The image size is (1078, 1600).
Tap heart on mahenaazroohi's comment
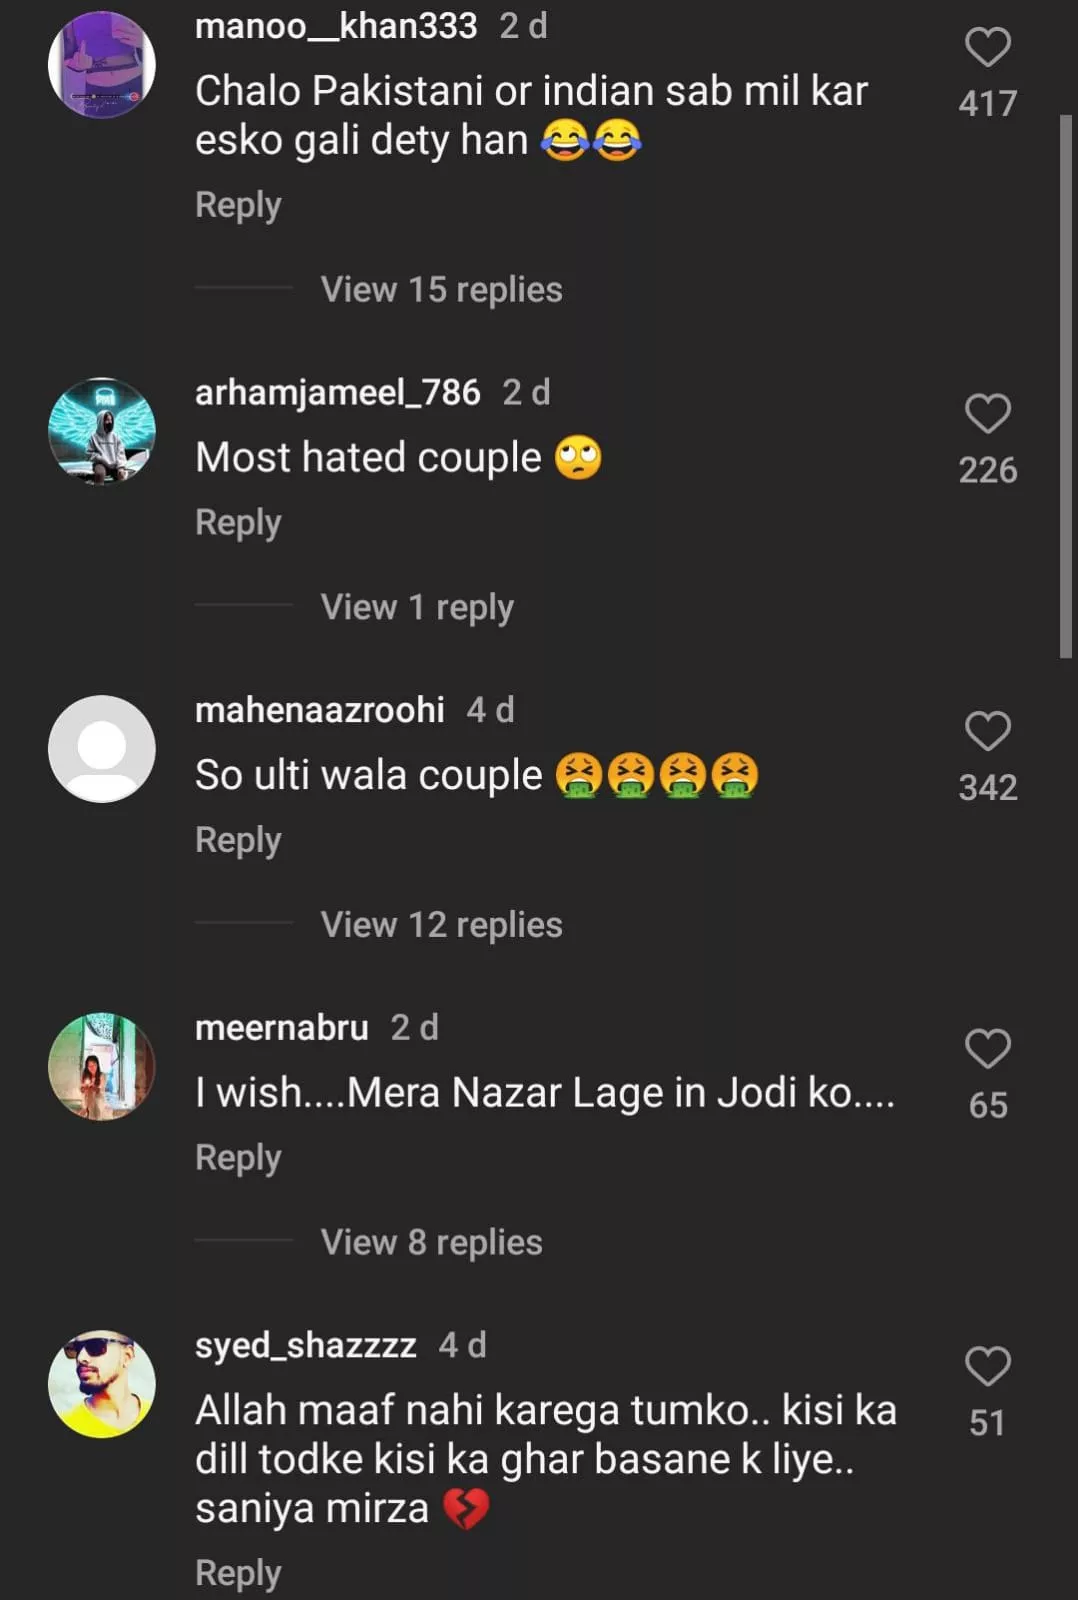tap(987, 731)
